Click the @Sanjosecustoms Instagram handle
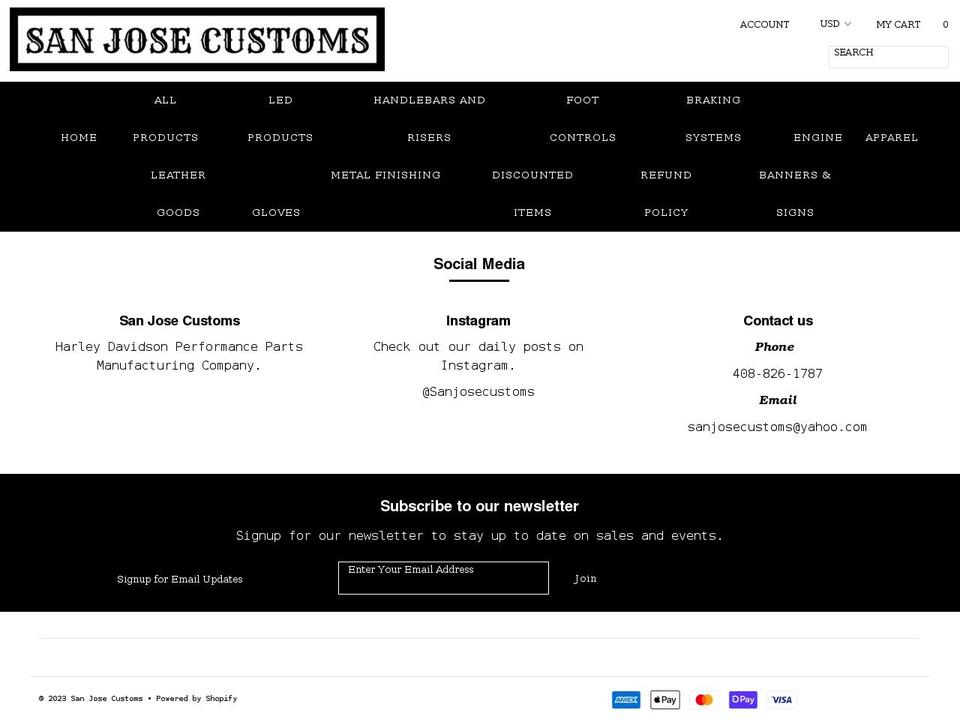This screenshot has width=960, height=728. click(478, 392)
